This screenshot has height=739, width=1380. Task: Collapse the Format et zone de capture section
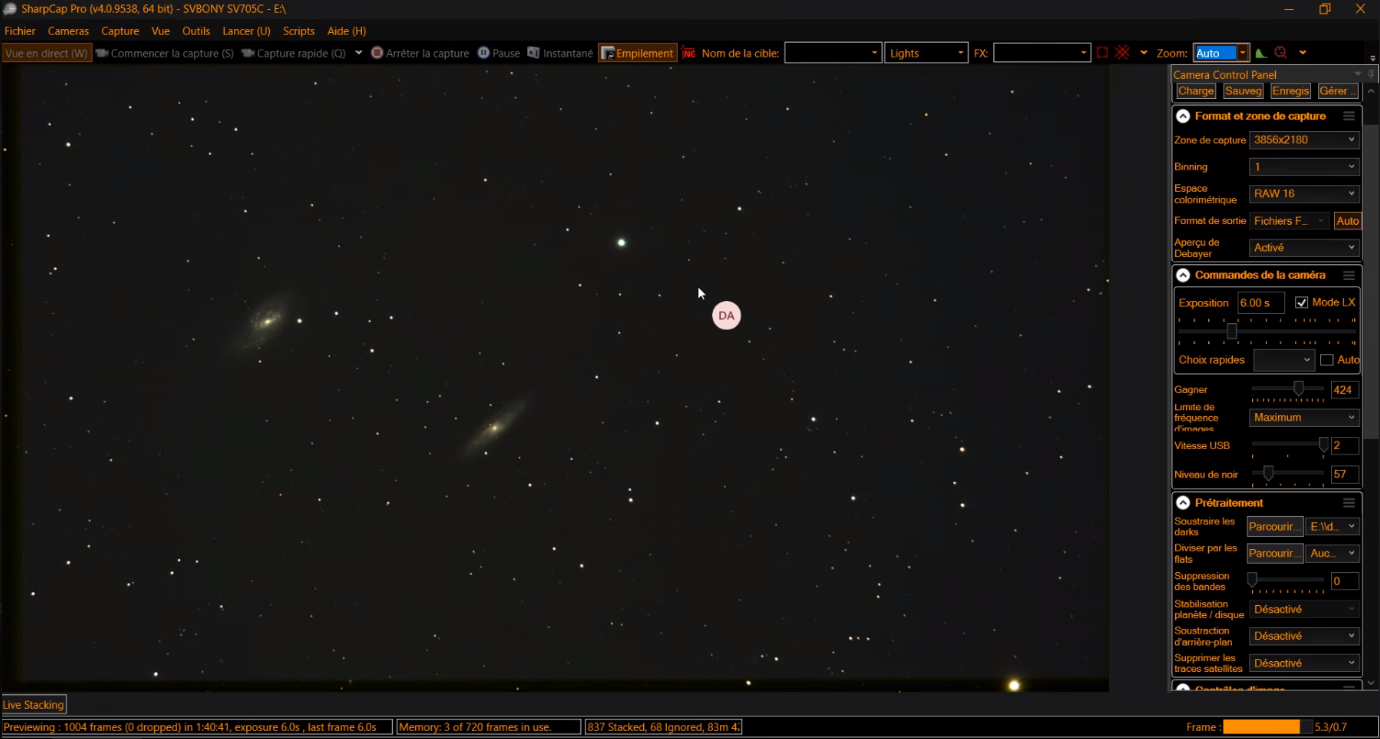coord(1183,116)
